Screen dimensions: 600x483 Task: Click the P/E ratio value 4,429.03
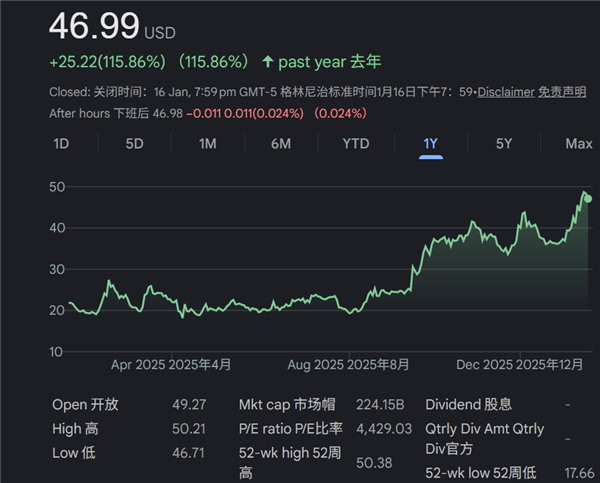coord(383,429)
